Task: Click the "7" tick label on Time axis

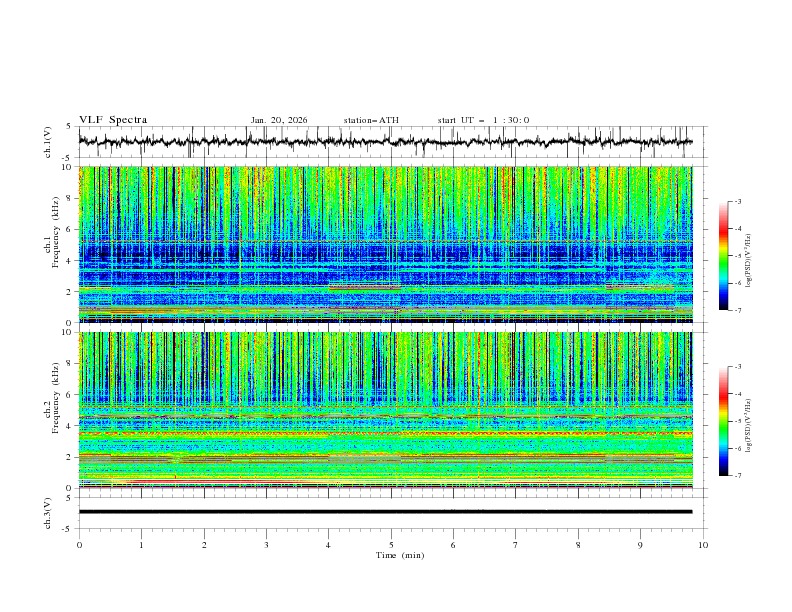Action: (x=516, y=545)
